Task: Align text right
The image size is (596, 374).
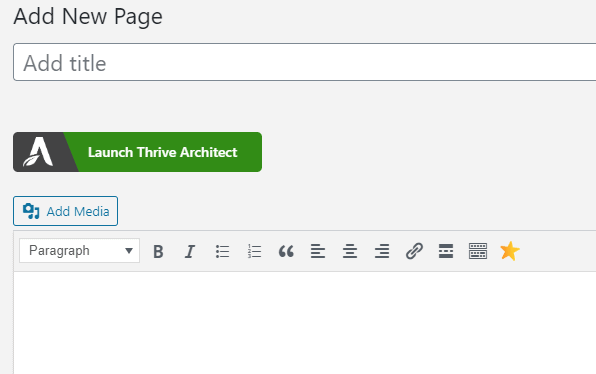Action: 382,251
